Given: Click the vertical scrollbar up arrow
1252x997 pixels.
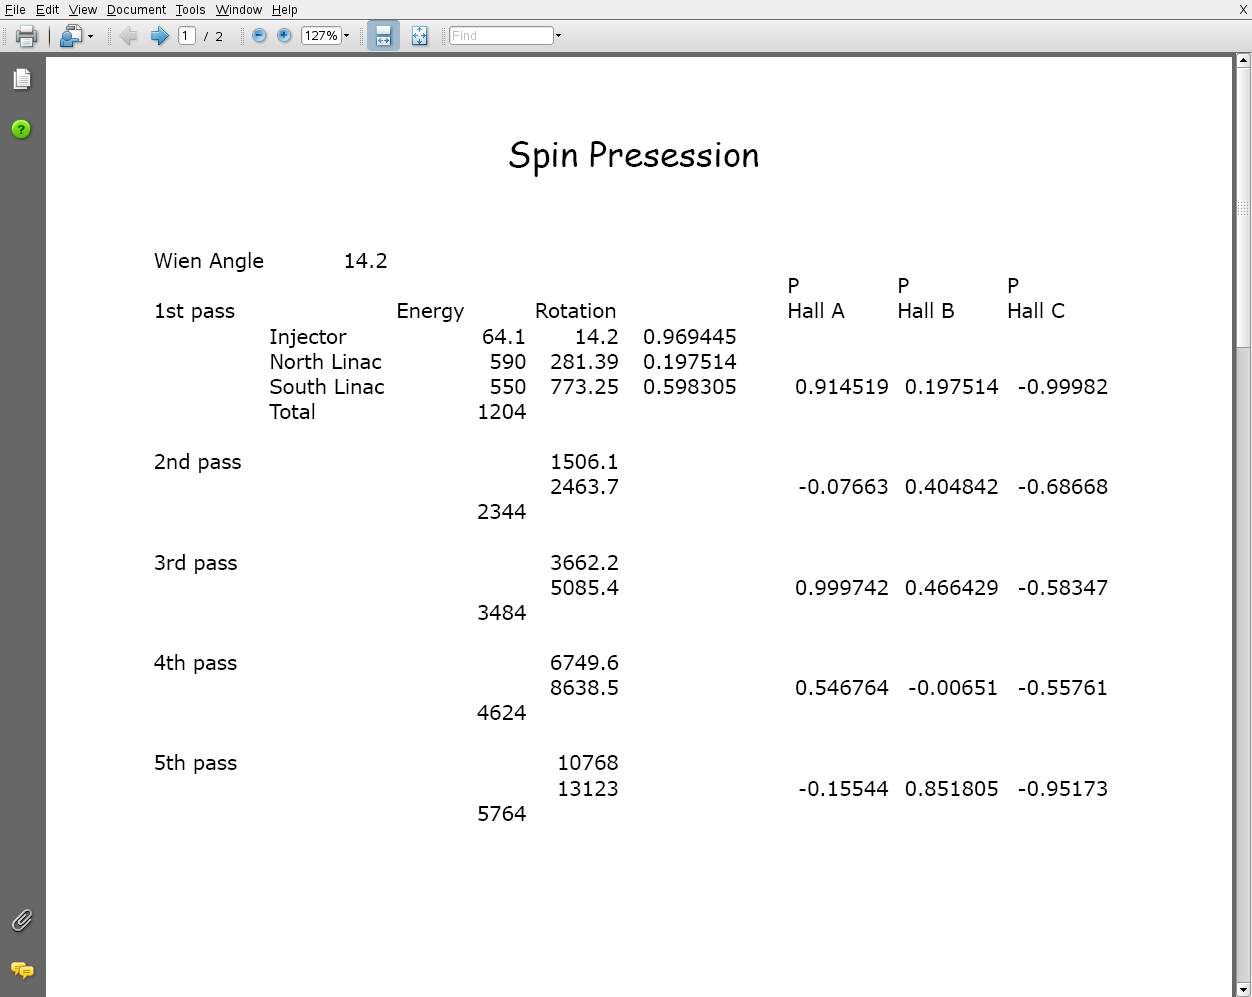Looking at the screenshot, I should point(1243,61).
